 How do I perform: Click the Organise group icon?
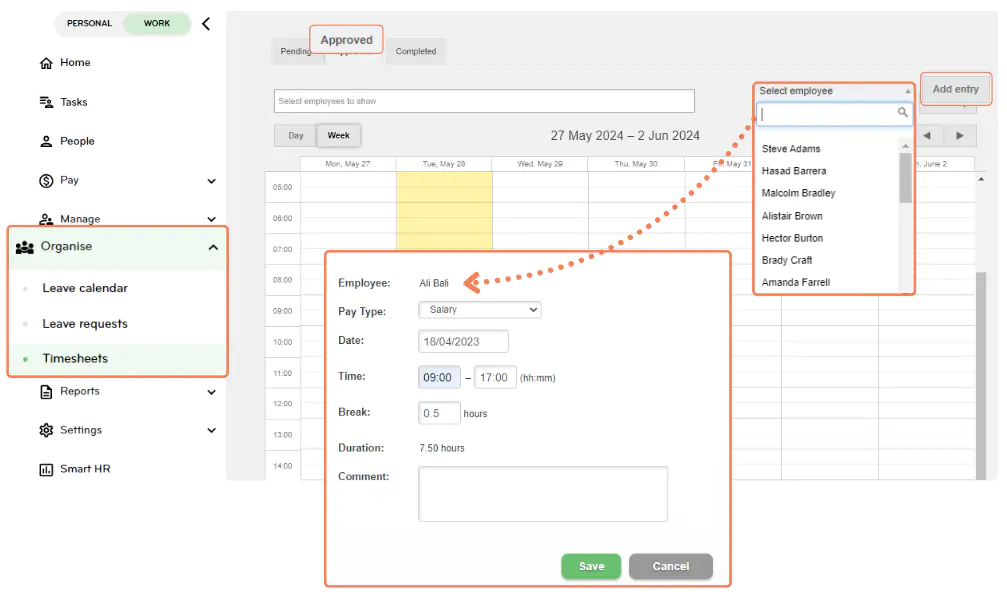pos(24,247)
